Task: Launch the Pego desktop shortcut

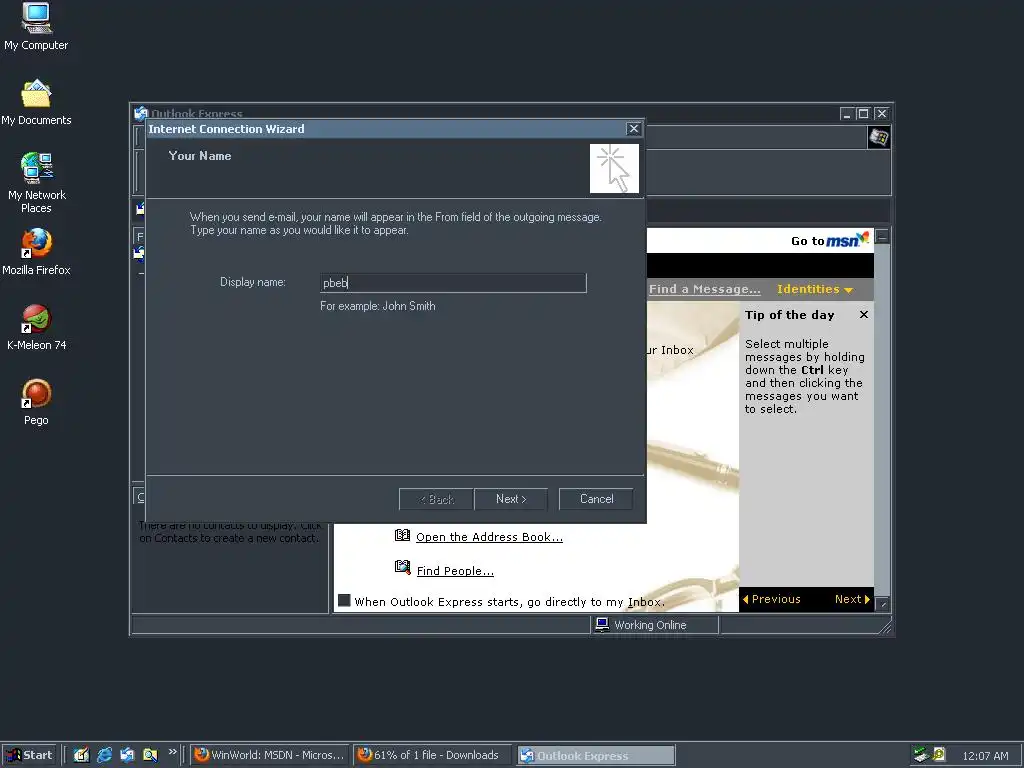Action: click(x=37, y=403)
